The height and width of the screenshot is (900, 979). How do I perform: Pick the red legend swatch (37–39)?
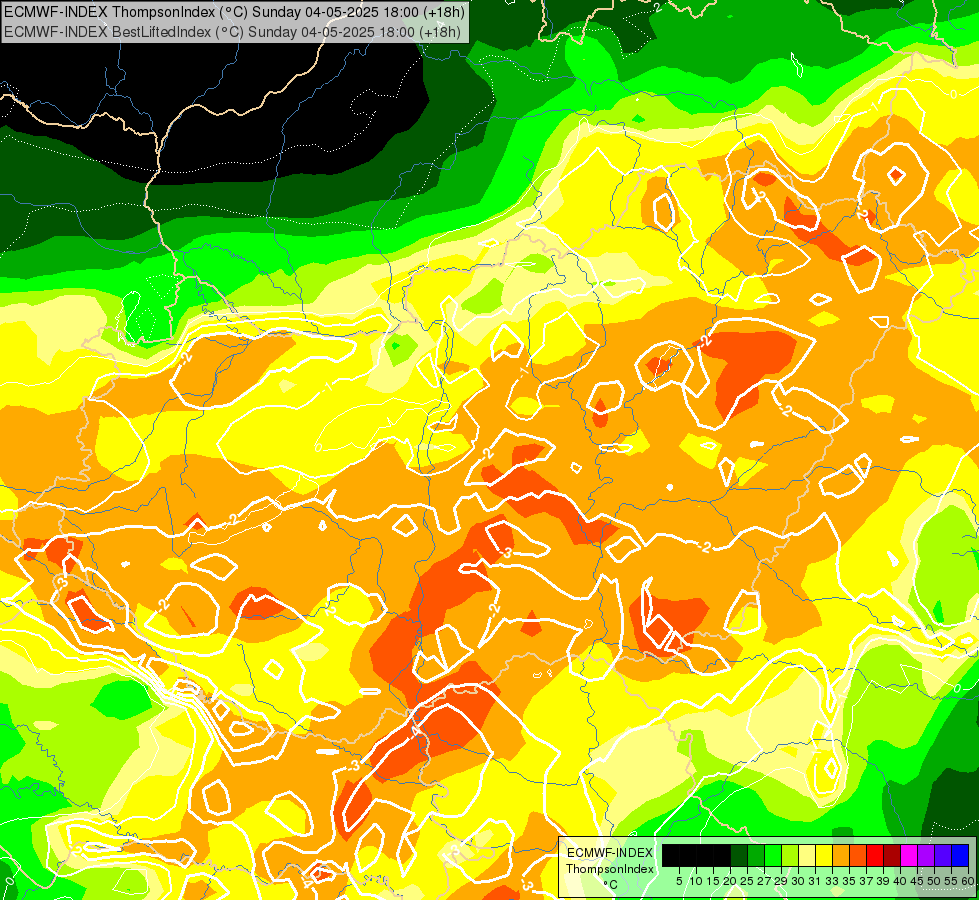point(875,855)
